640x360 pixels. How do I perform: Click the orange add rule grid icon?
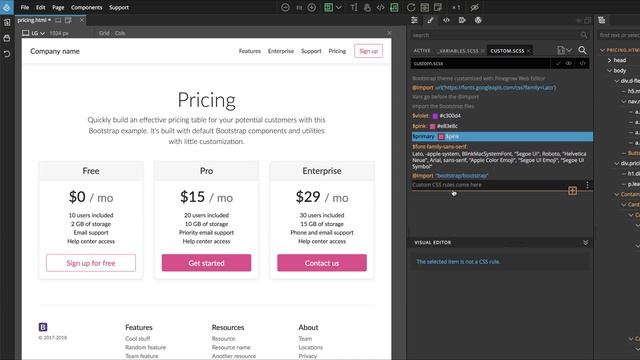[x=572, y=190]
